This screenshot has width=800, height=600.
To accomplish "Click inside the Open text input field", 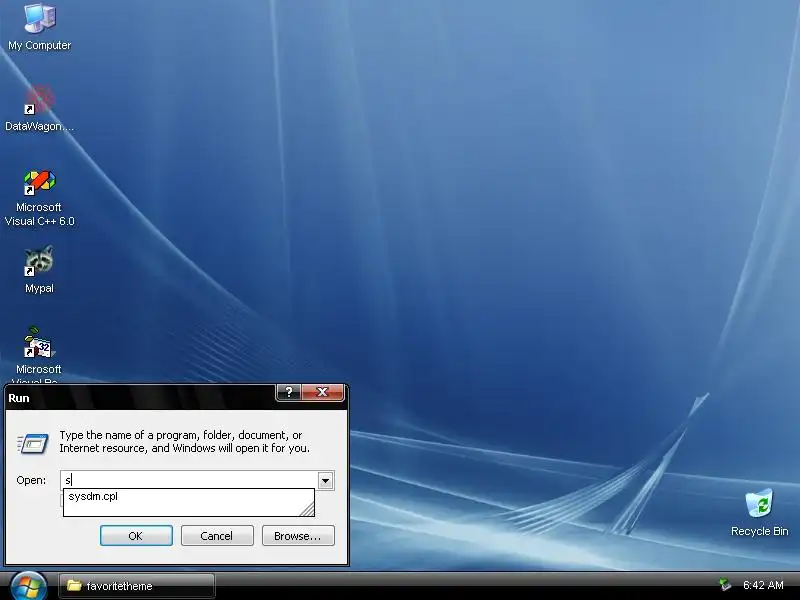I will 190,480.
